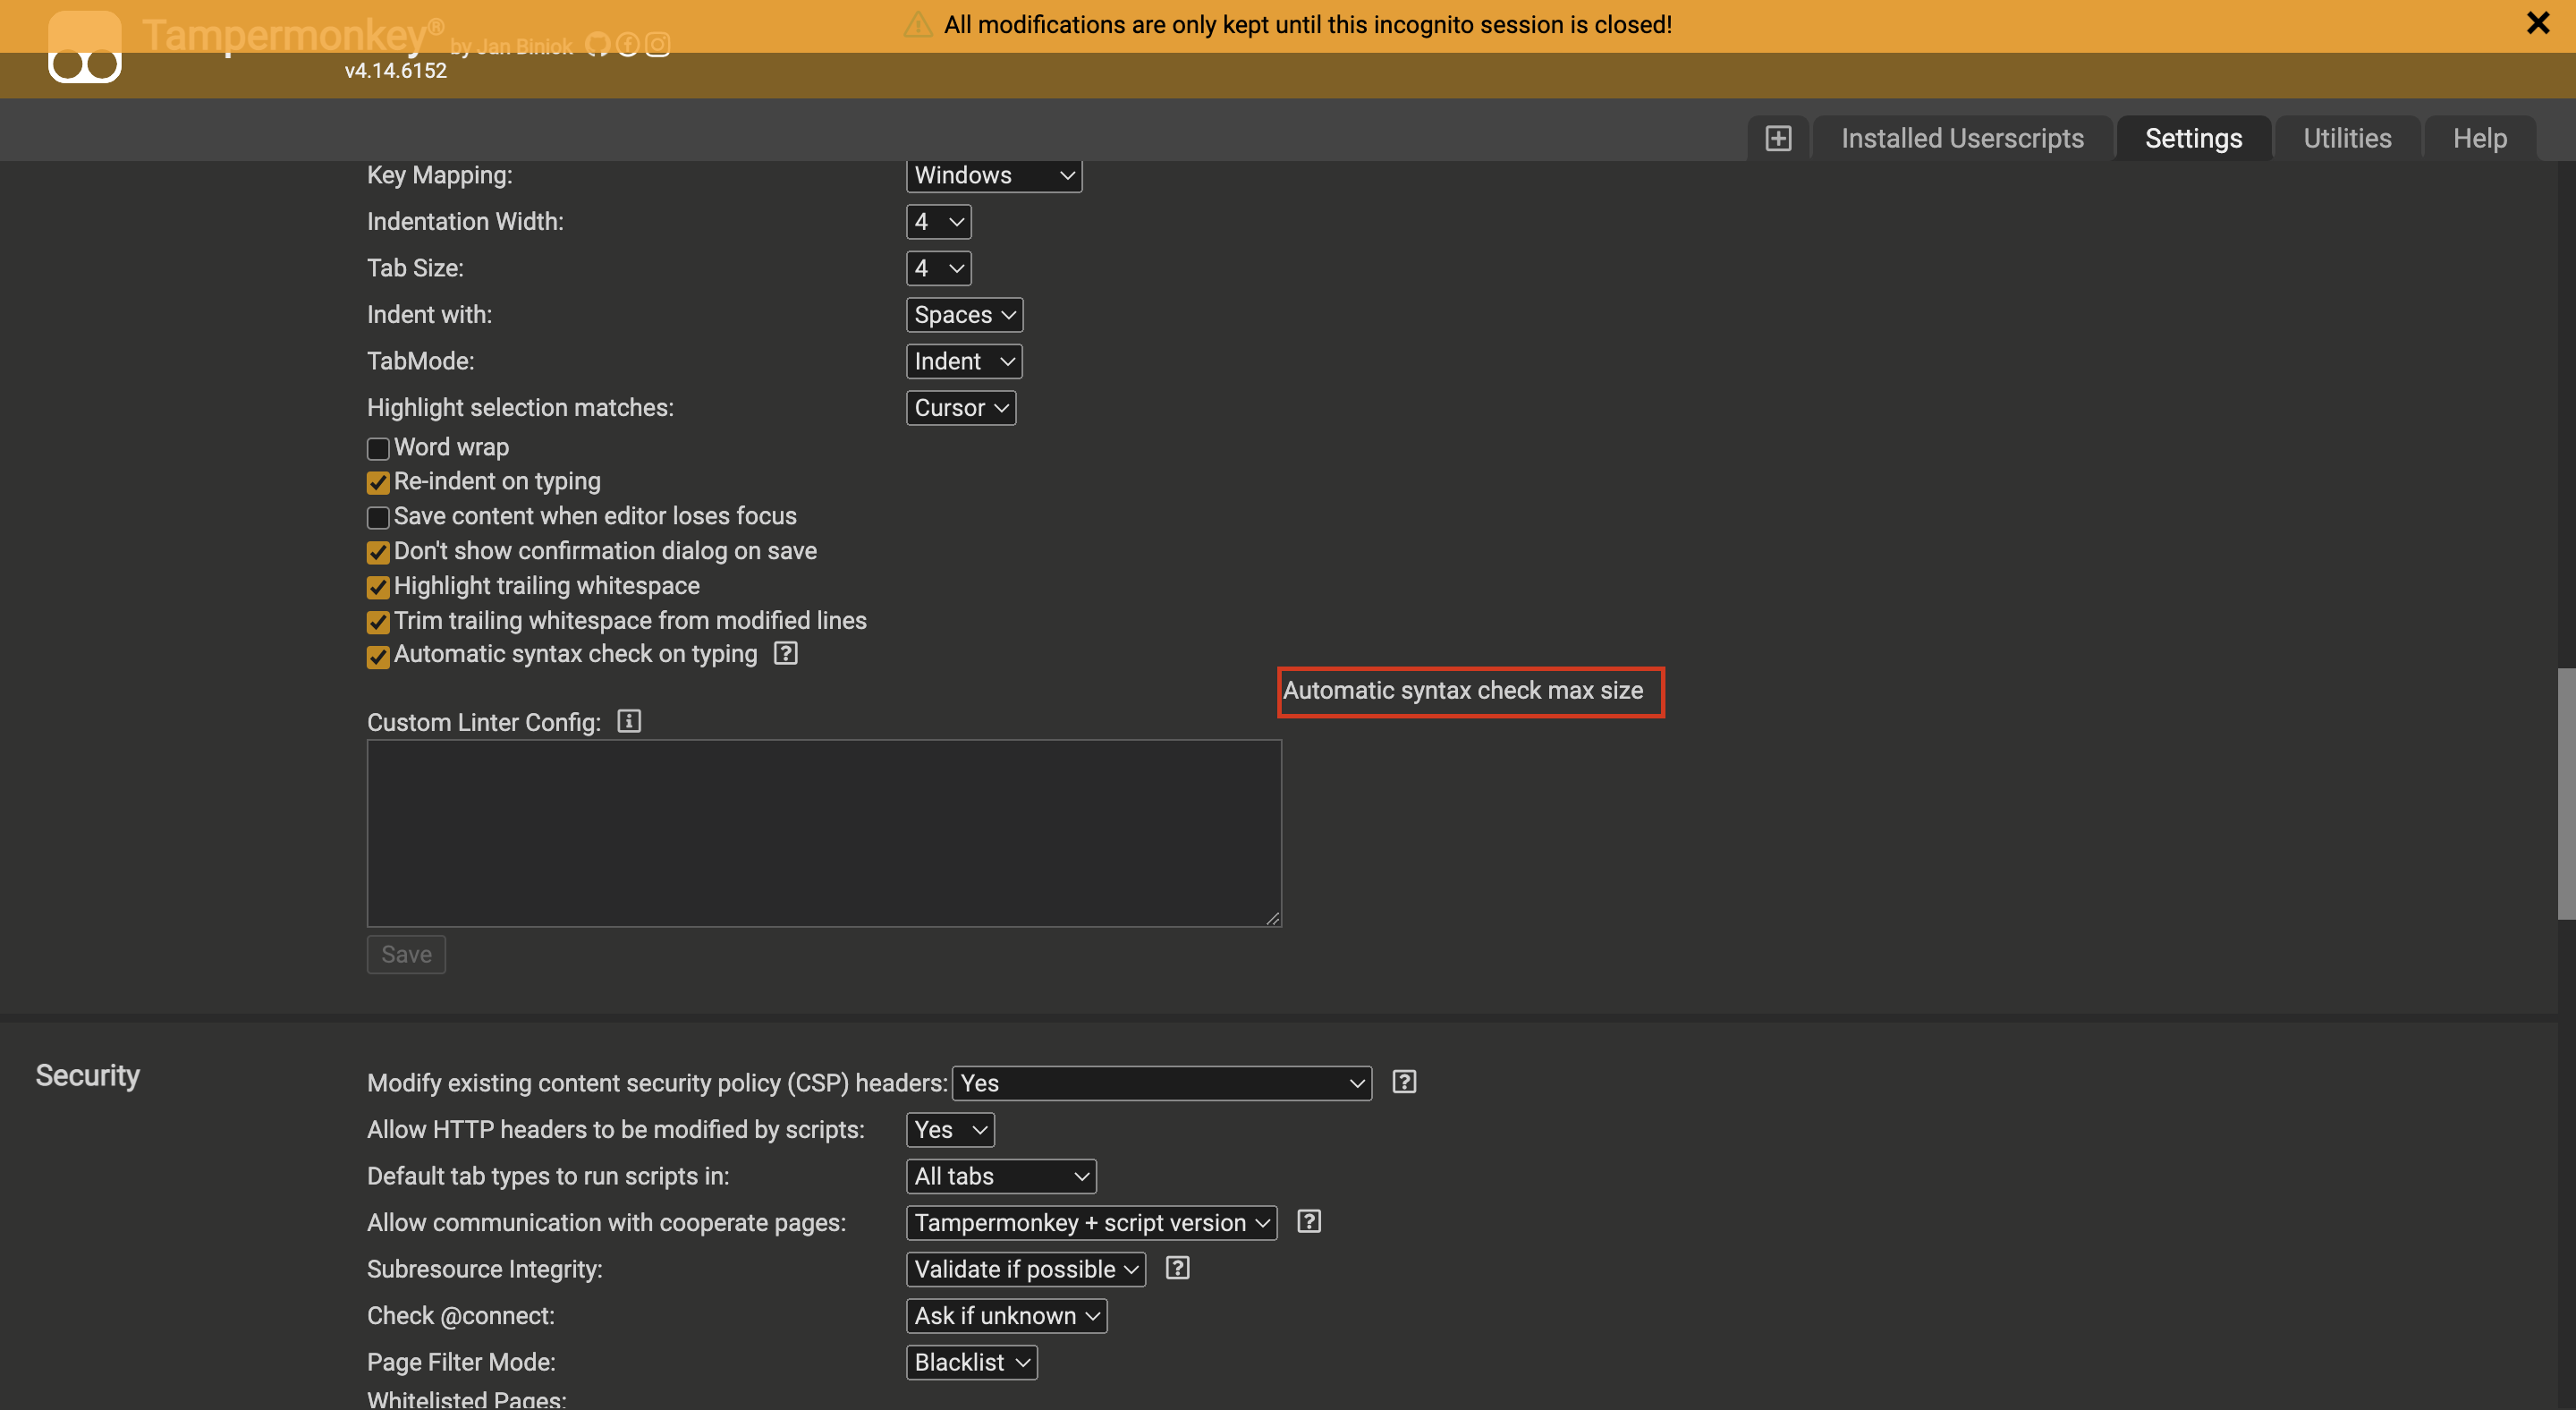Click the Tampermonkey title link
This screenshot has width=2576, height=1410.
(x=293, y=35)
